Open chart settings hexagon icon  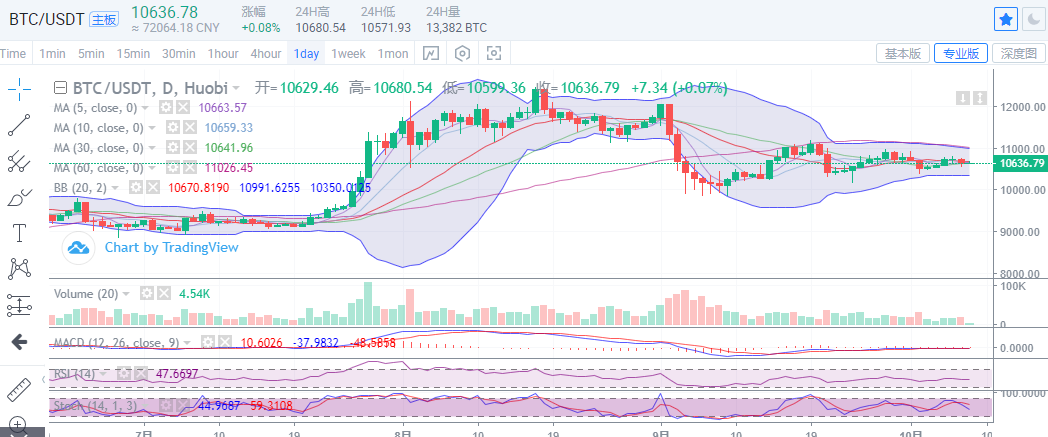point(463,53)
